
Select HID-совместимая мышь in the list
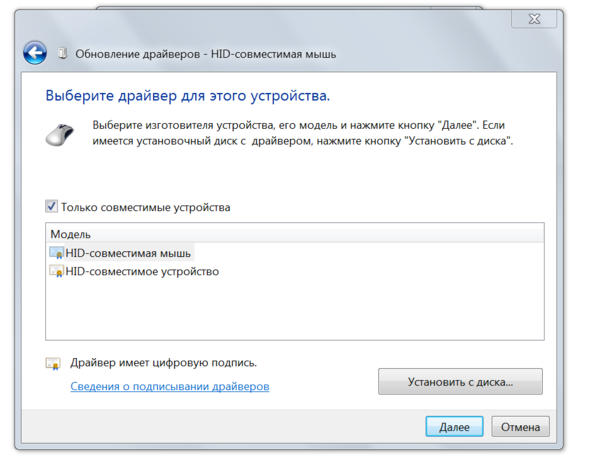128,253
